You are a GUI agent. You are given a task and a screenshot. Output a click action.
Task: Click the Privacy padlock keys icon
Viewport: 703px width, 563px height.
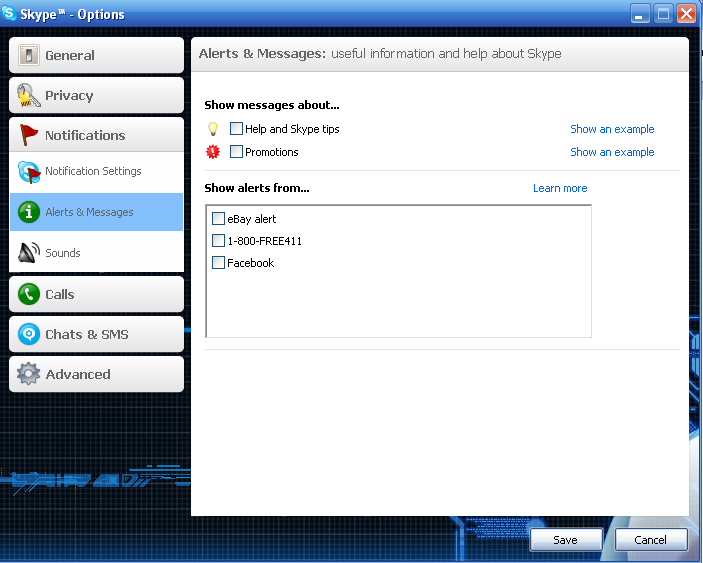point(29,95)
